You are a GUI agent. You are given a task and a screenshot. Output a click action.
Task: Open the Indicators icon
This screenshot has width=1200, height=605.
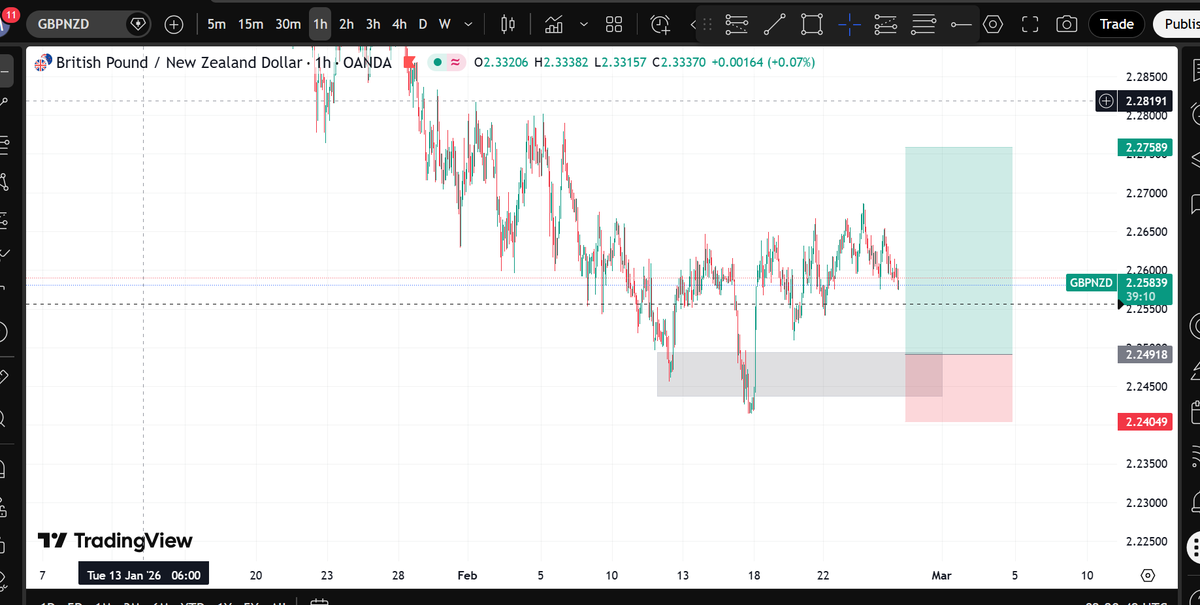(x=554, y=23)
